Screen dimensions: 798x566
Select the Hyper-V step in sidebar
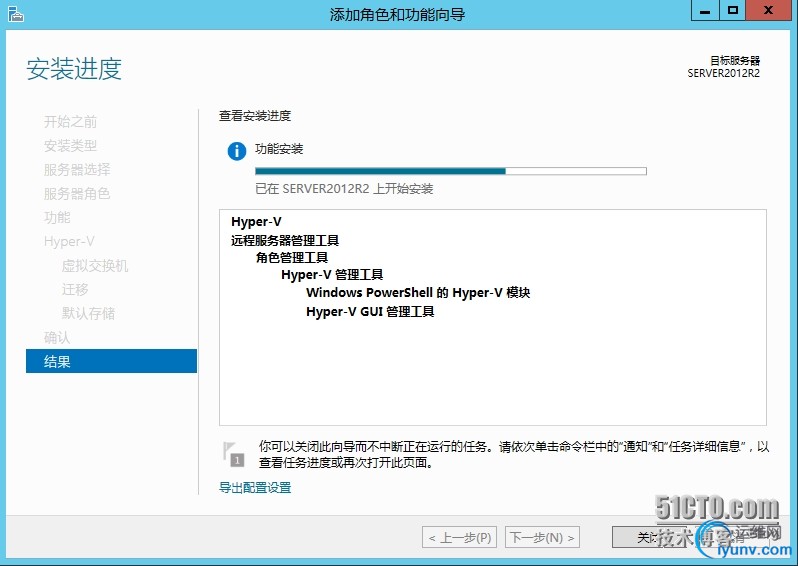(69, 241)
